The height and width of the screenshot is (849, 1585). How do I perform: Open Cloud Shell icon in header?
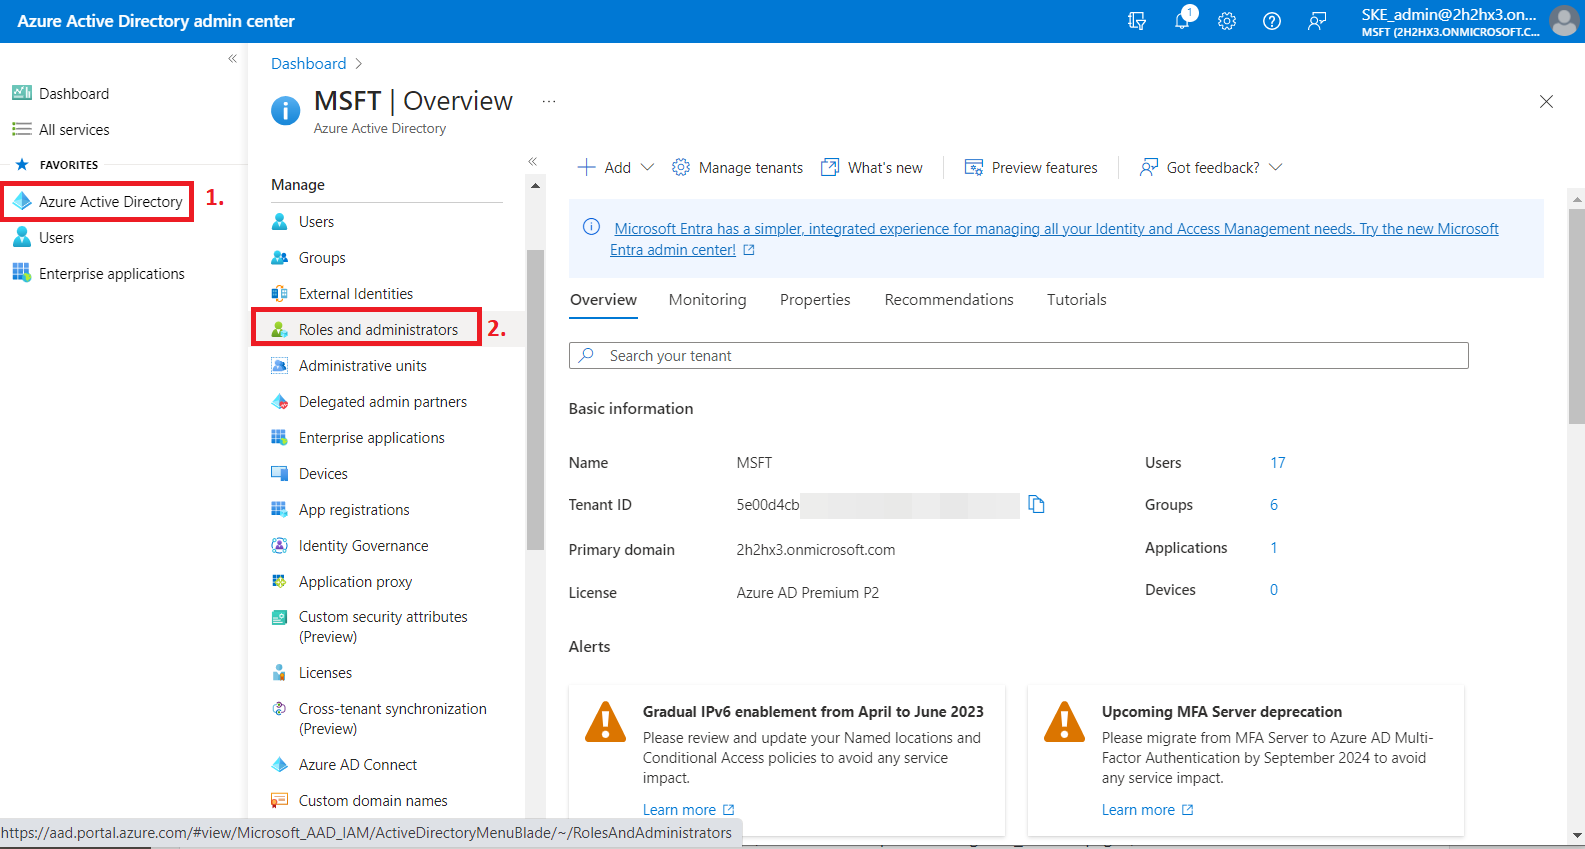pos(1137,21)
